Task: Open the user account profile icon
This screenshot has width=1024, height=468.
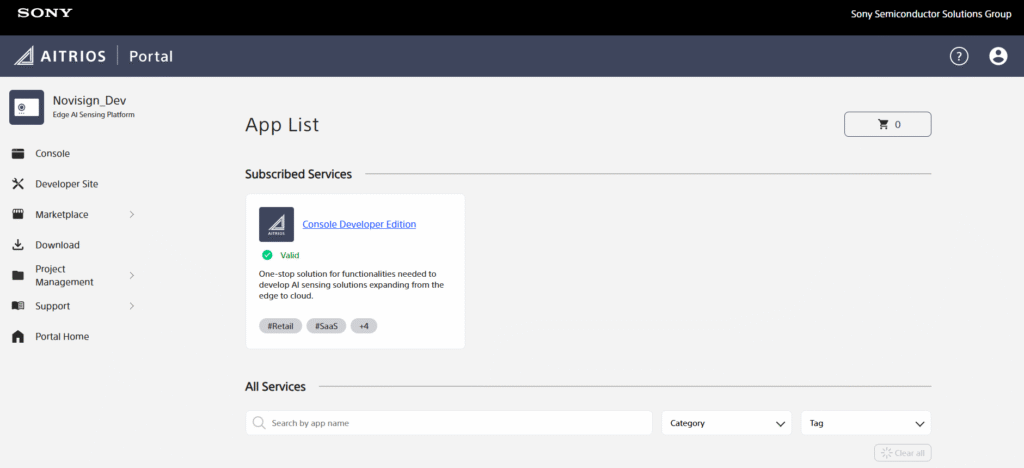Action: 998,56
